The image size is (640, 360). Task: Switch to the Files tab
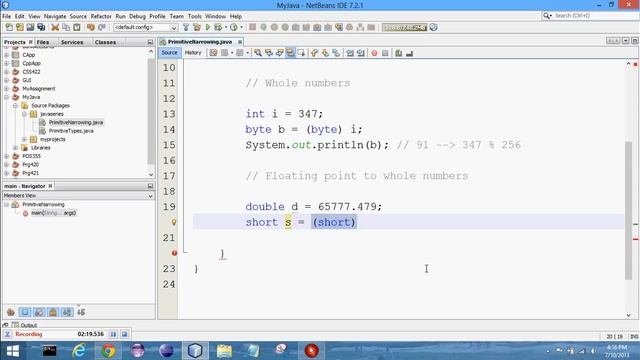[43, 42]
